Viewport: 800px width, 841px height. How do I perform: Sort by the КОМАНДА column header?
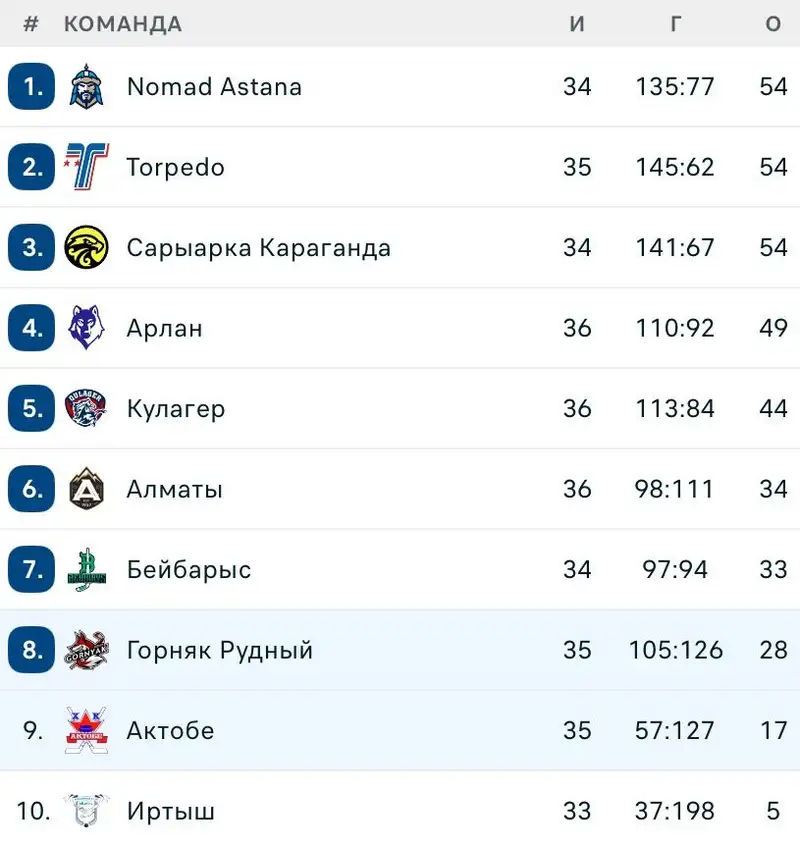123,24
